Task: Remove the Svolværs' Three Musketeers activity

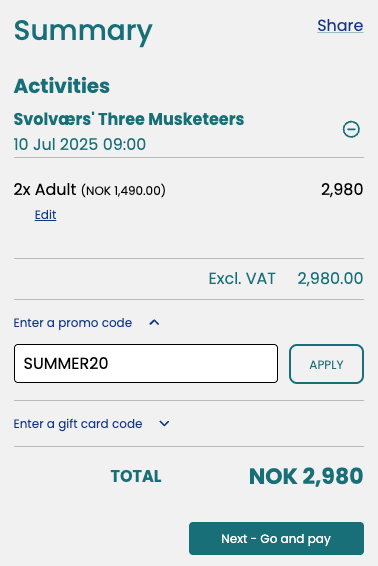Action: (351, 129)
